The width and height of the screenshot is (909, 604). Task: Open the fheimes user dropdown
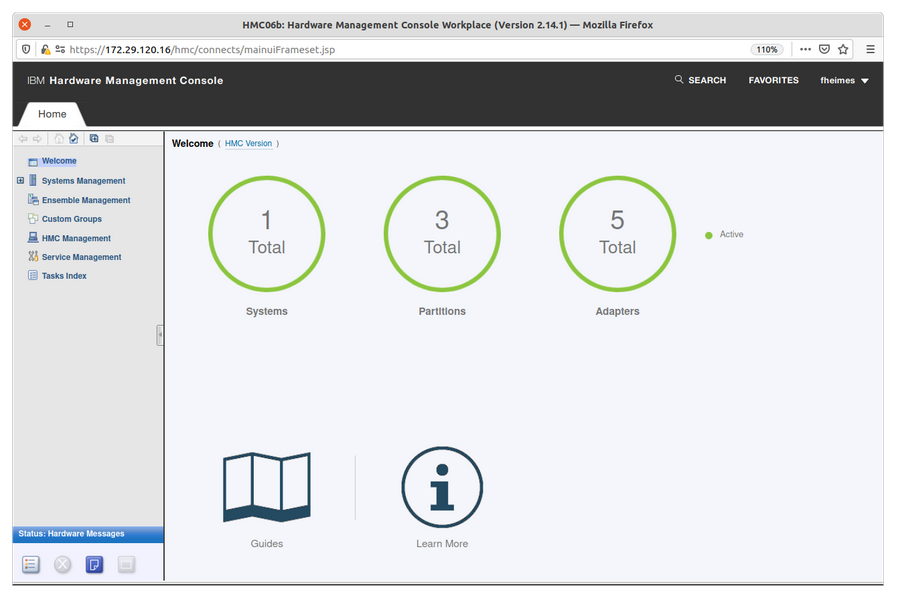click(844, 80)
